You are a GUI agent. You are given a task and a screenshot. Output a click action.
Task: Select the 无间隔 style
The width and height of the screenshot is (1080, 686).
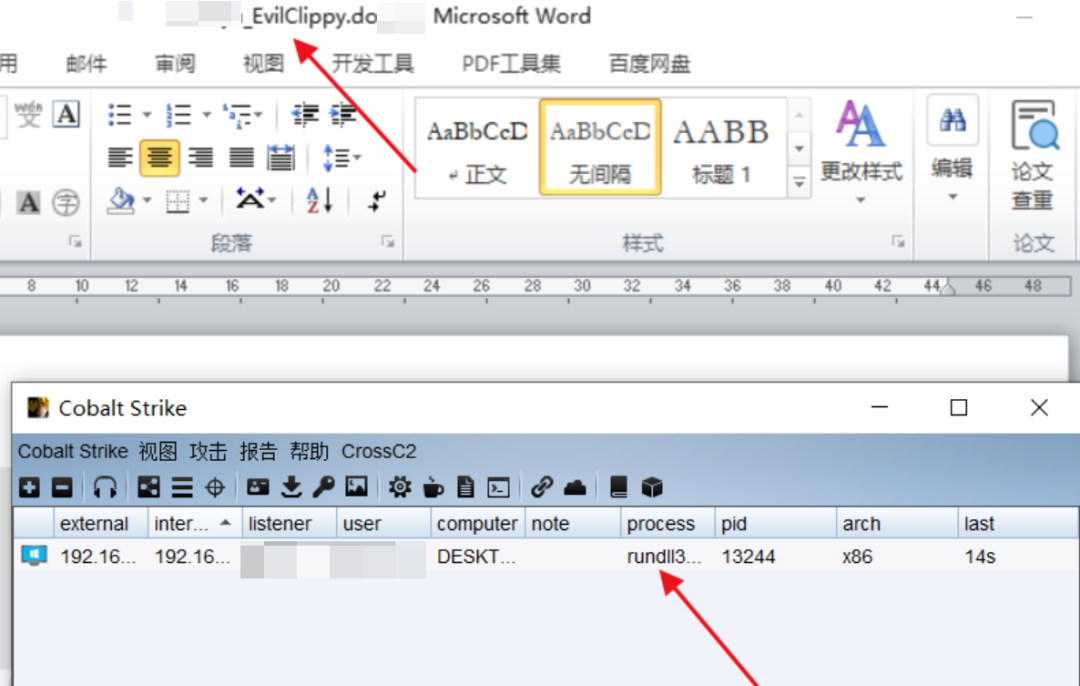pos(600,148)
